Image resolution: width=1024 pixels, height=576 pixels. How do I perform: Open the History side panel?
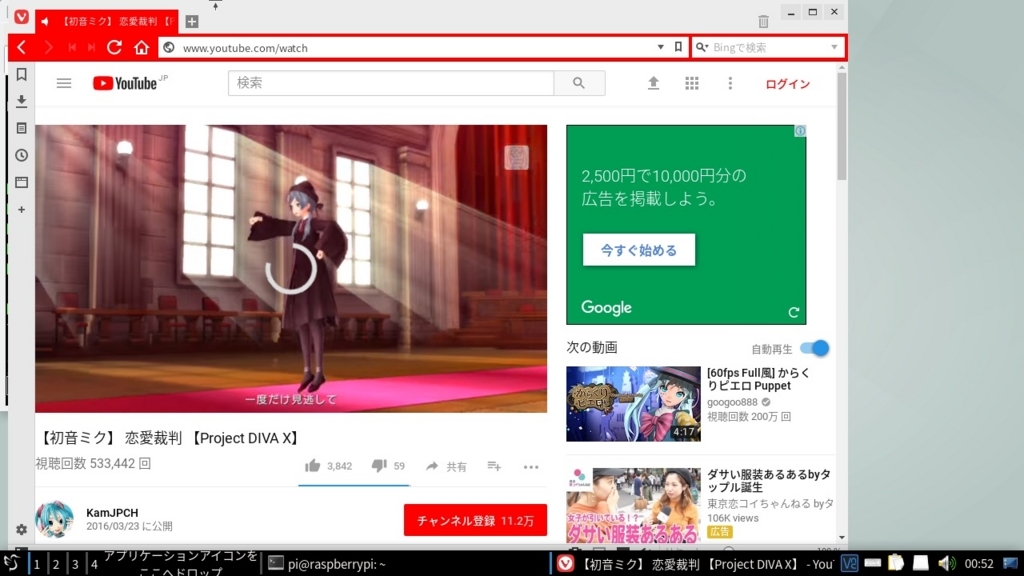click(22, 155)
